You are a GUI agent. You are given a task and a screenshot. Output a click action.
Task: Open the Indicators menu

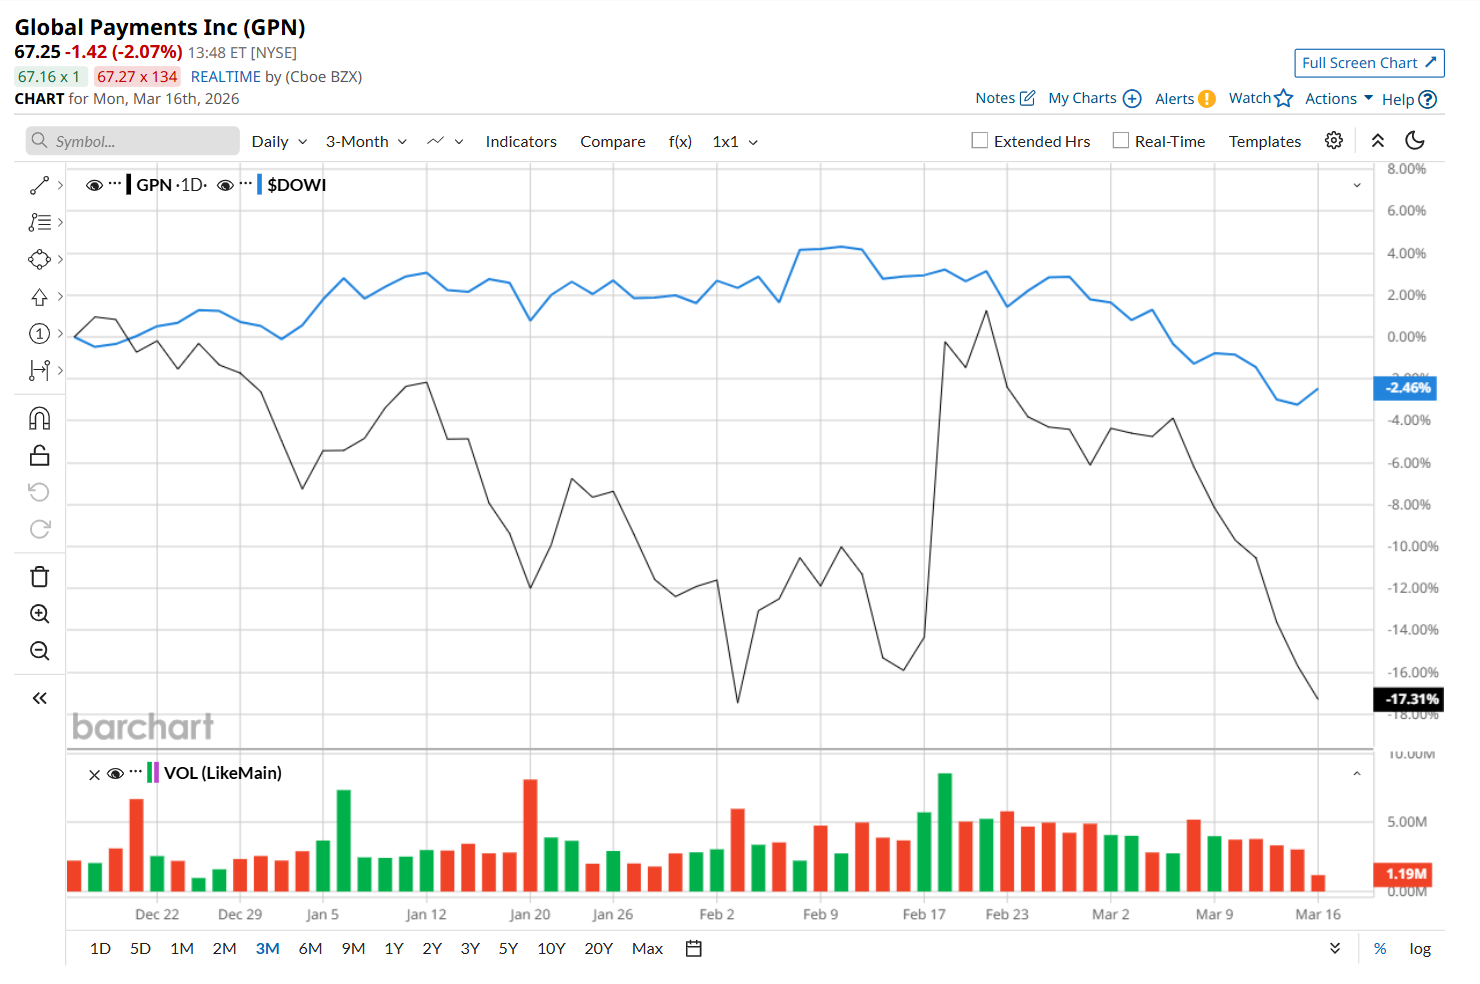point(521,141)
